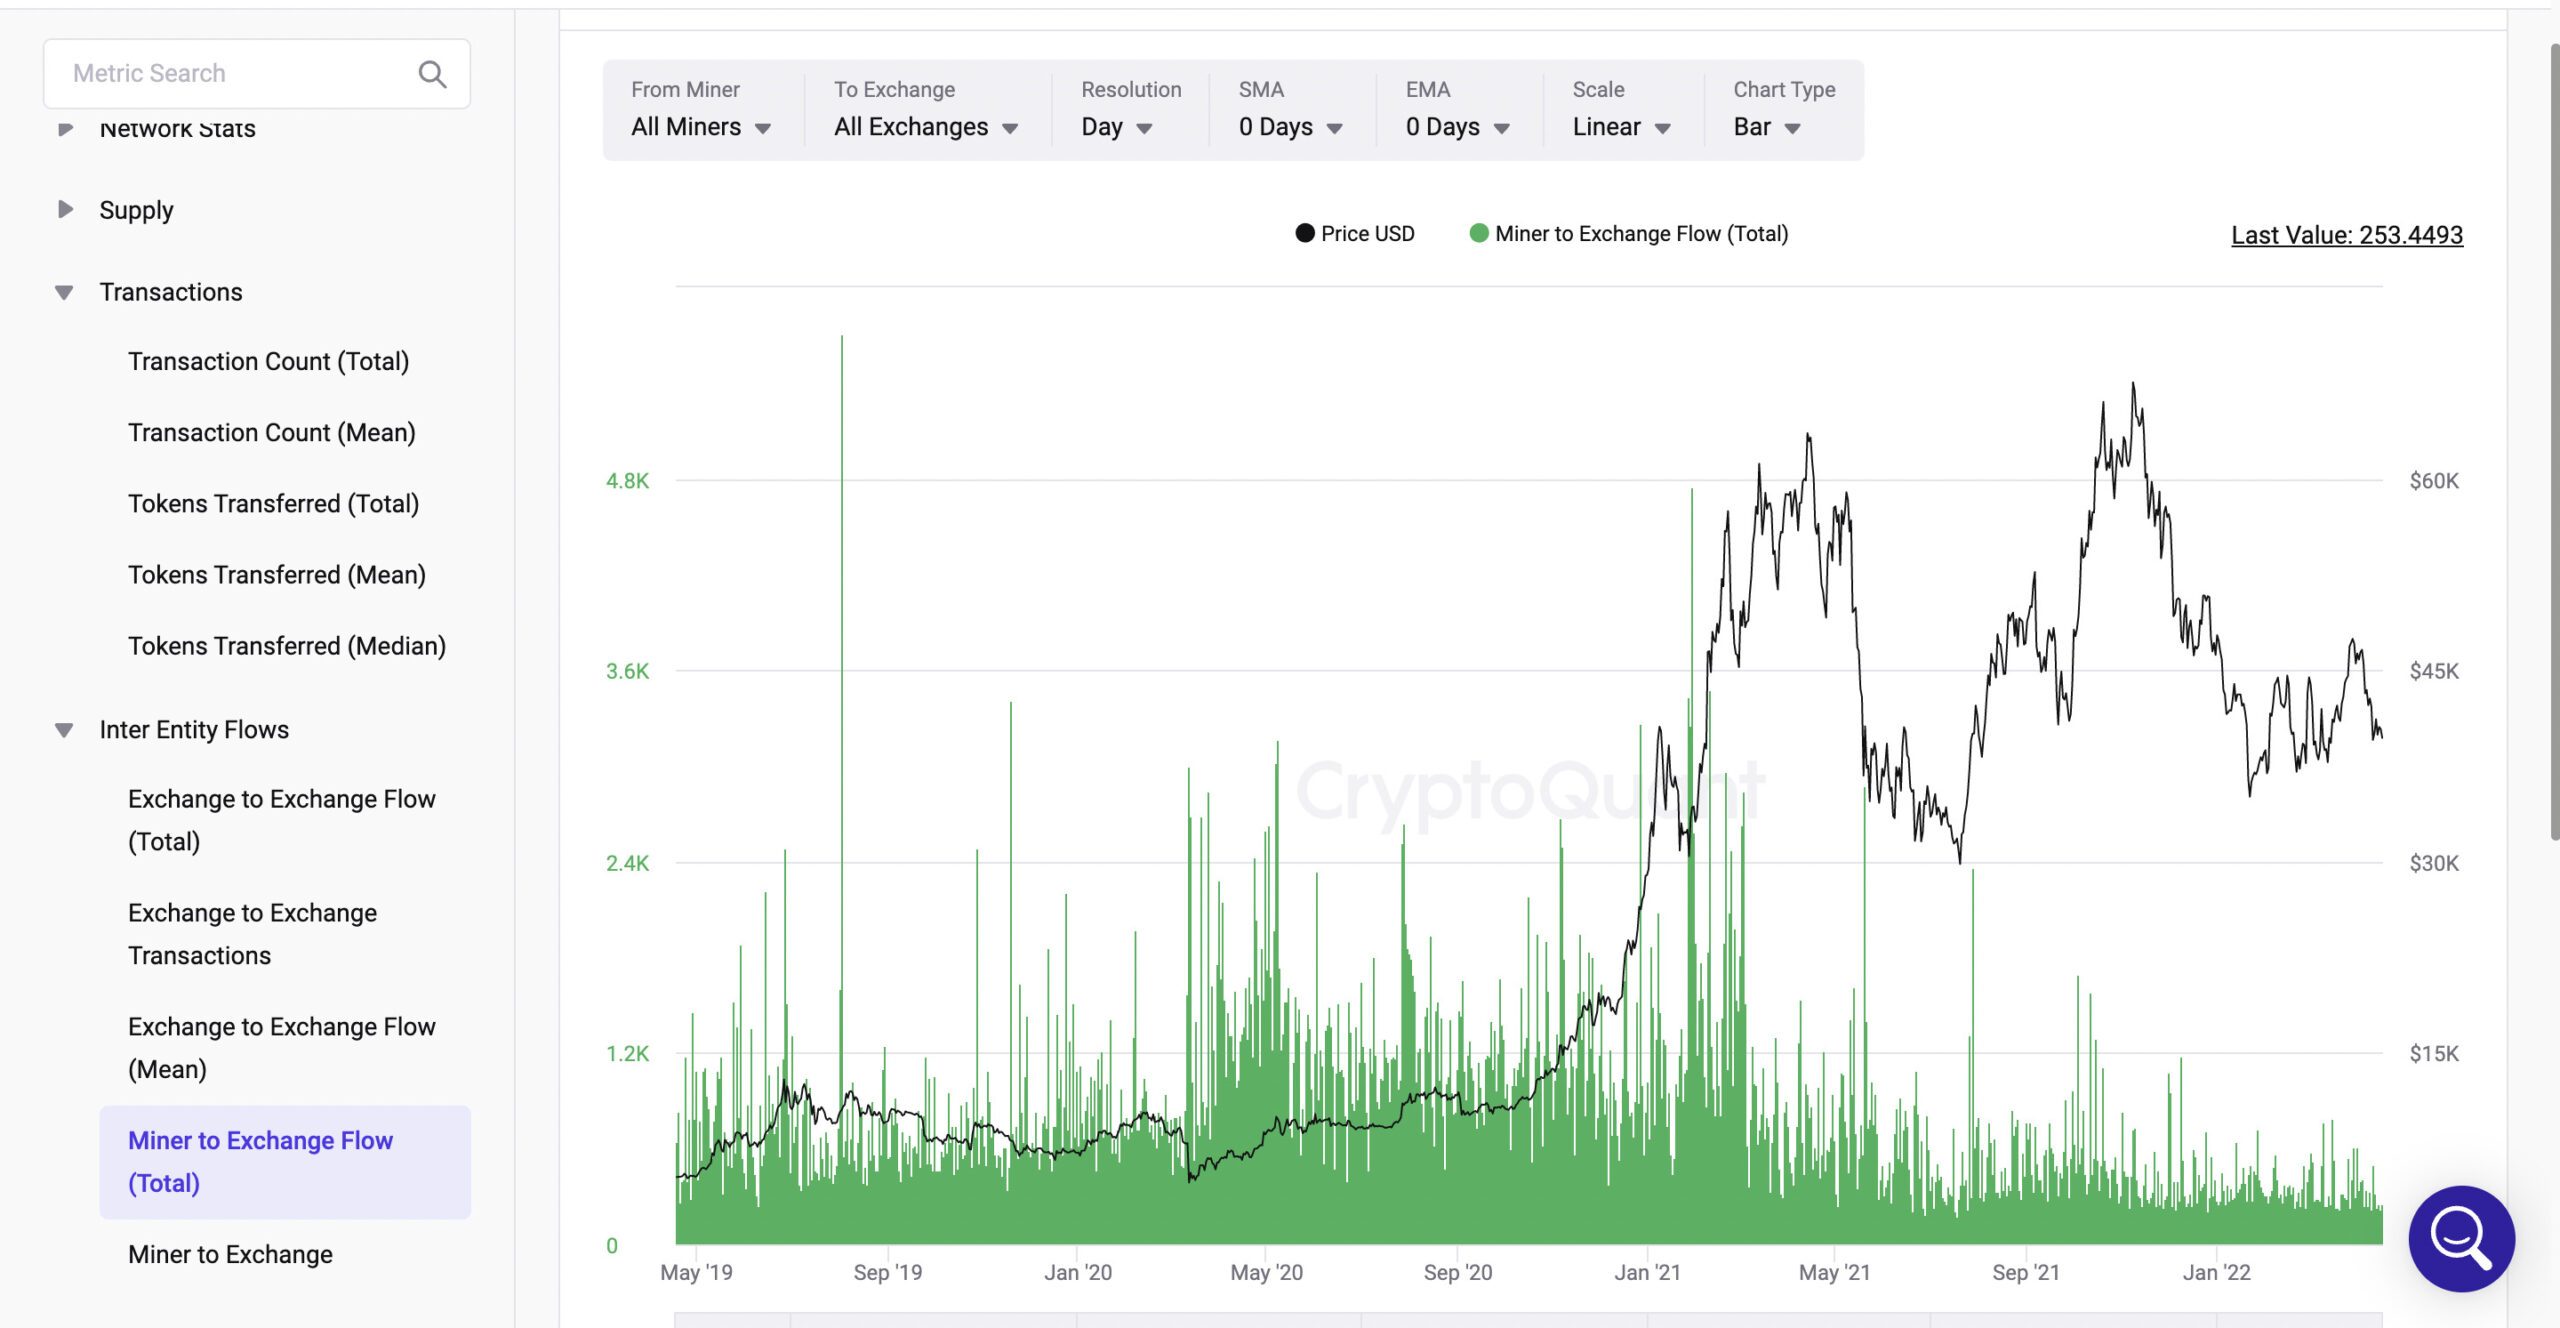Select Exchange to Exchange Transactions metric

pyautogui.click(x=253, y=934)
